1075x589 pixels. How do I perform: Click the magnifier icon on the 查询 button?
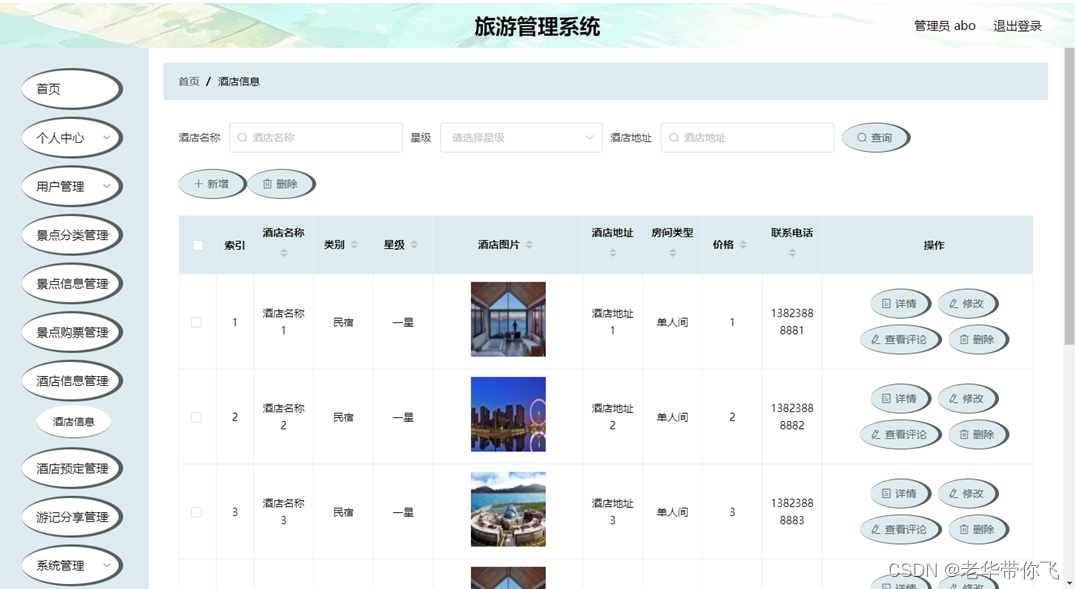[x=862, y=137]
